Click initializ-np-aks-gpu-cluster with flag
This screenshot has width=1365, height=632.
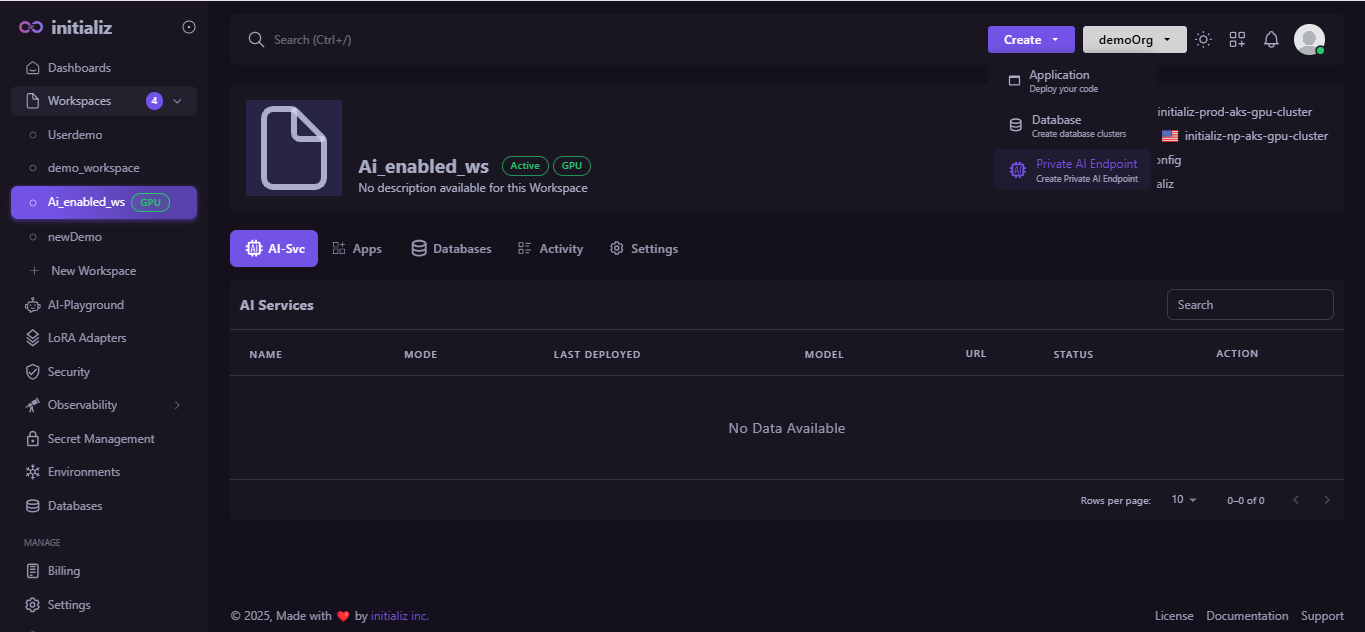1245,136
